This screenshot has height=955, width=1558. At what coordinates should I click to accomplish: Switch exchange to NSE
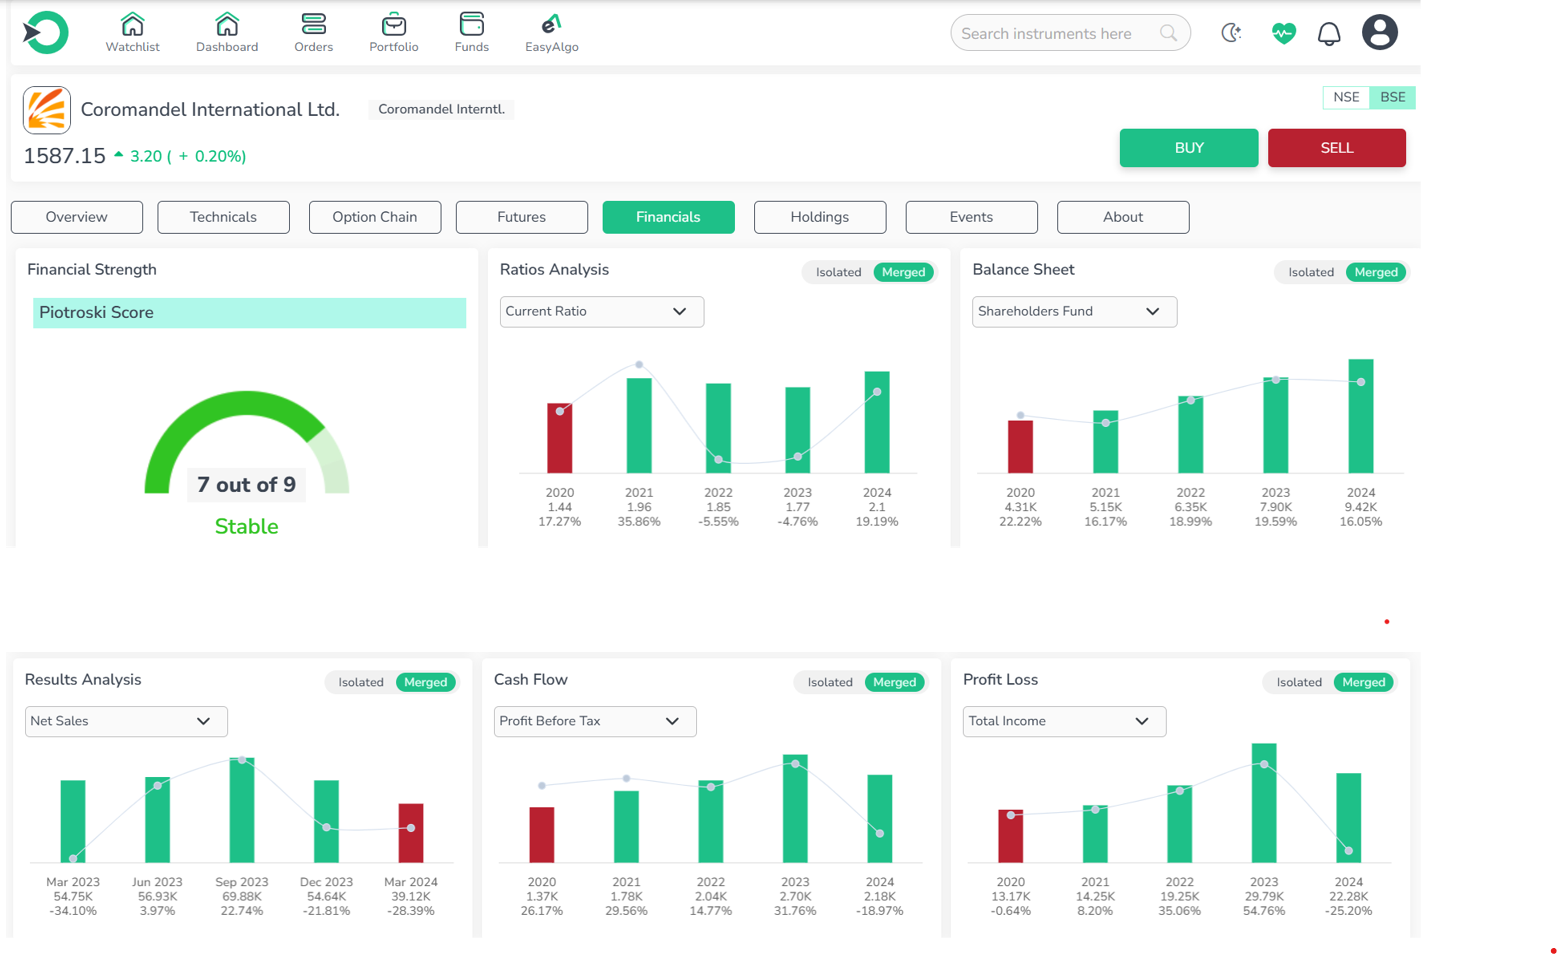pyautogui.click(x=1346, y=97)
